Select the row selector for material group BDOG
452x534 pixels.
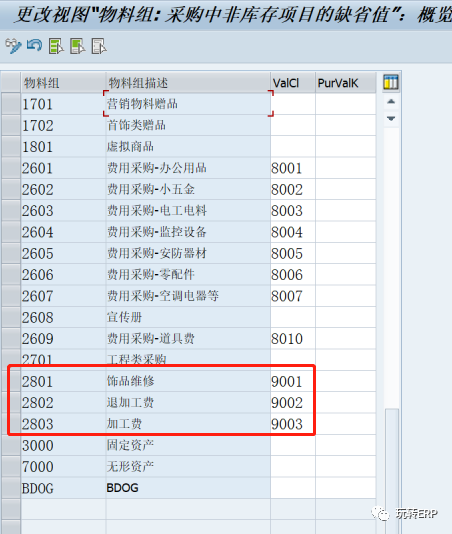(11, 488)
